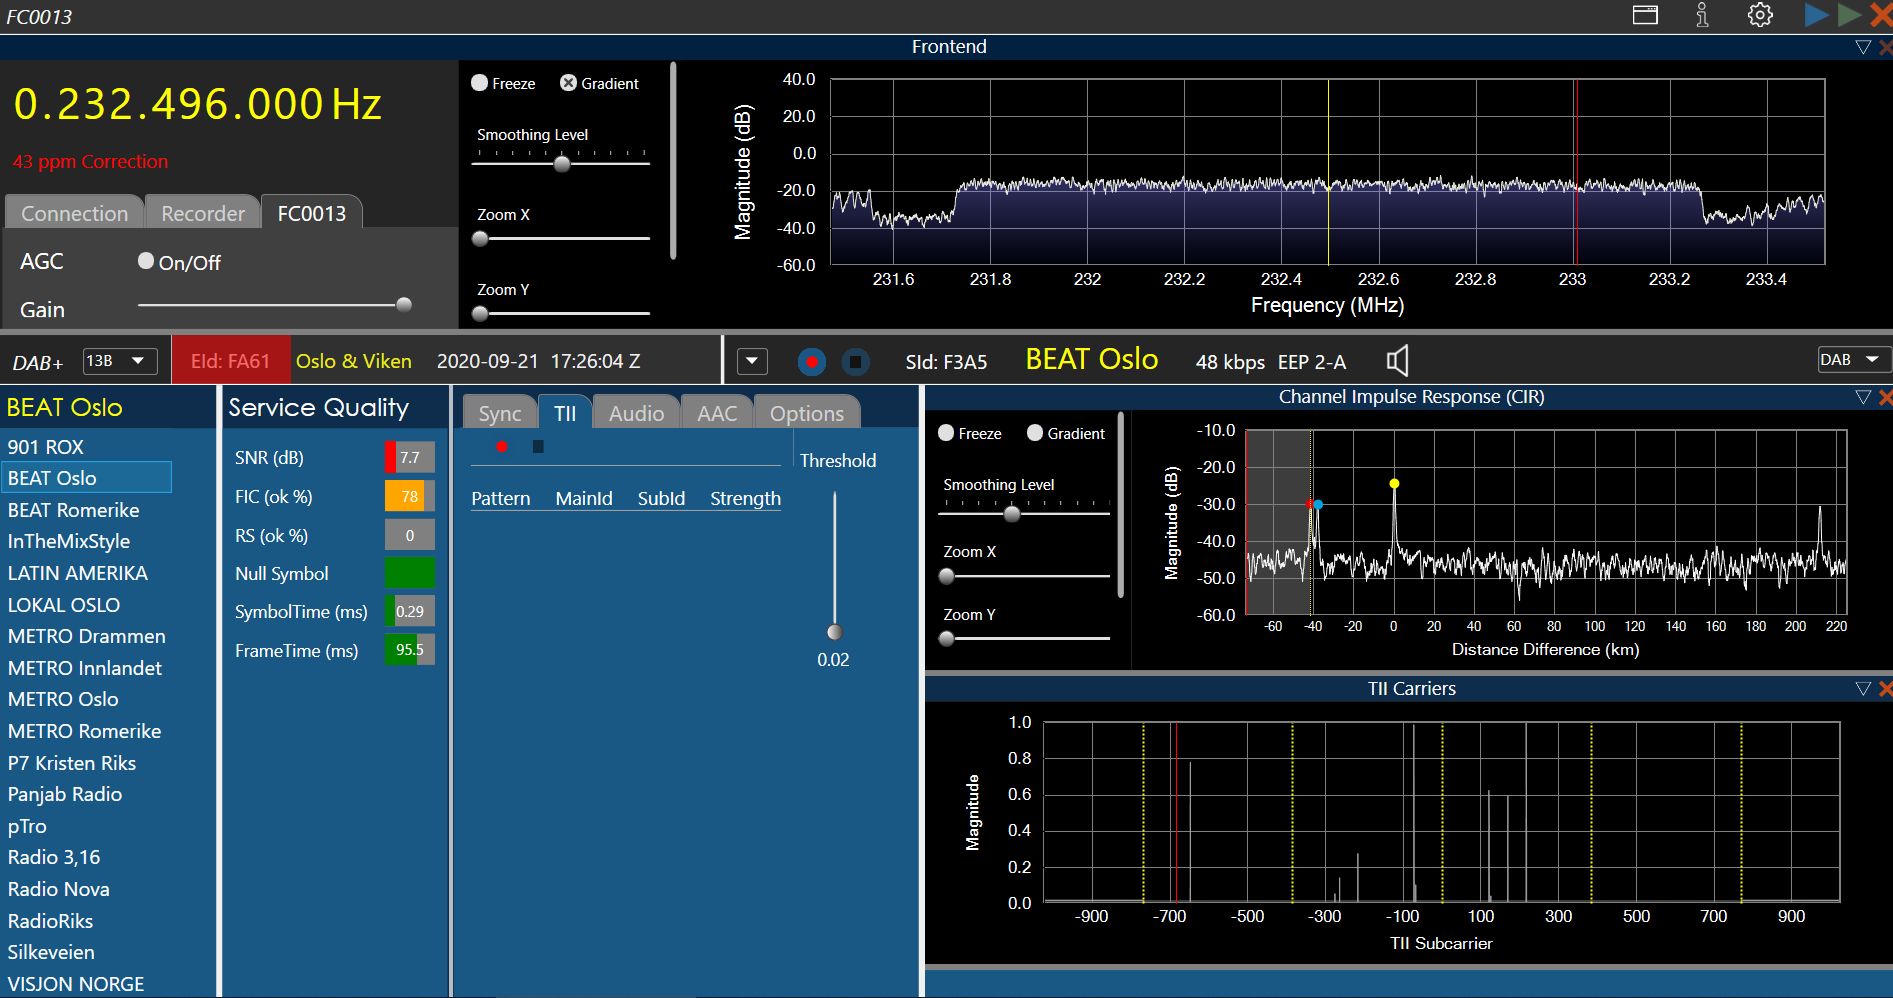Image resolution: width=1893 pixels, height=998 pixels.
Task: Click the stop recording square button
Action: [855, 362]
